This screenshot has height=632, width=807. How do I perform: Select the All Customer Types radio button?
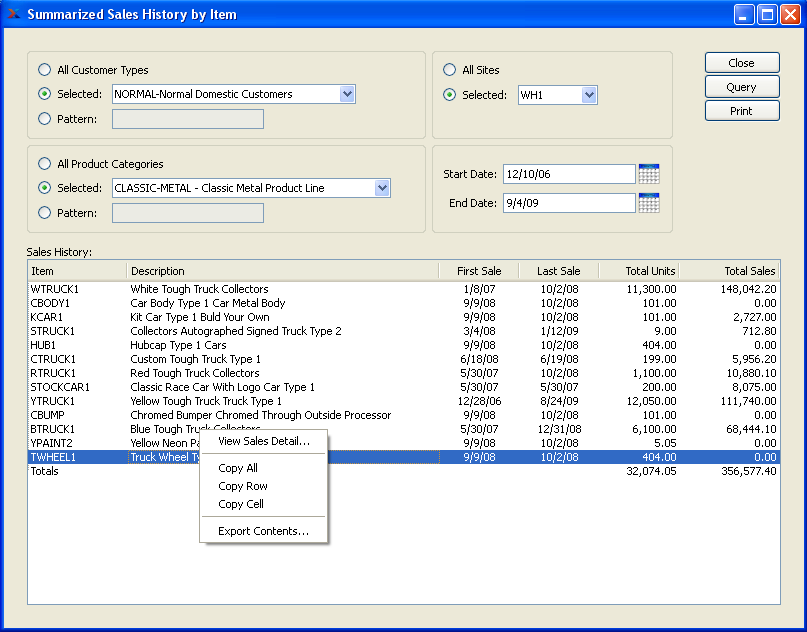click(x=44, y=70)
